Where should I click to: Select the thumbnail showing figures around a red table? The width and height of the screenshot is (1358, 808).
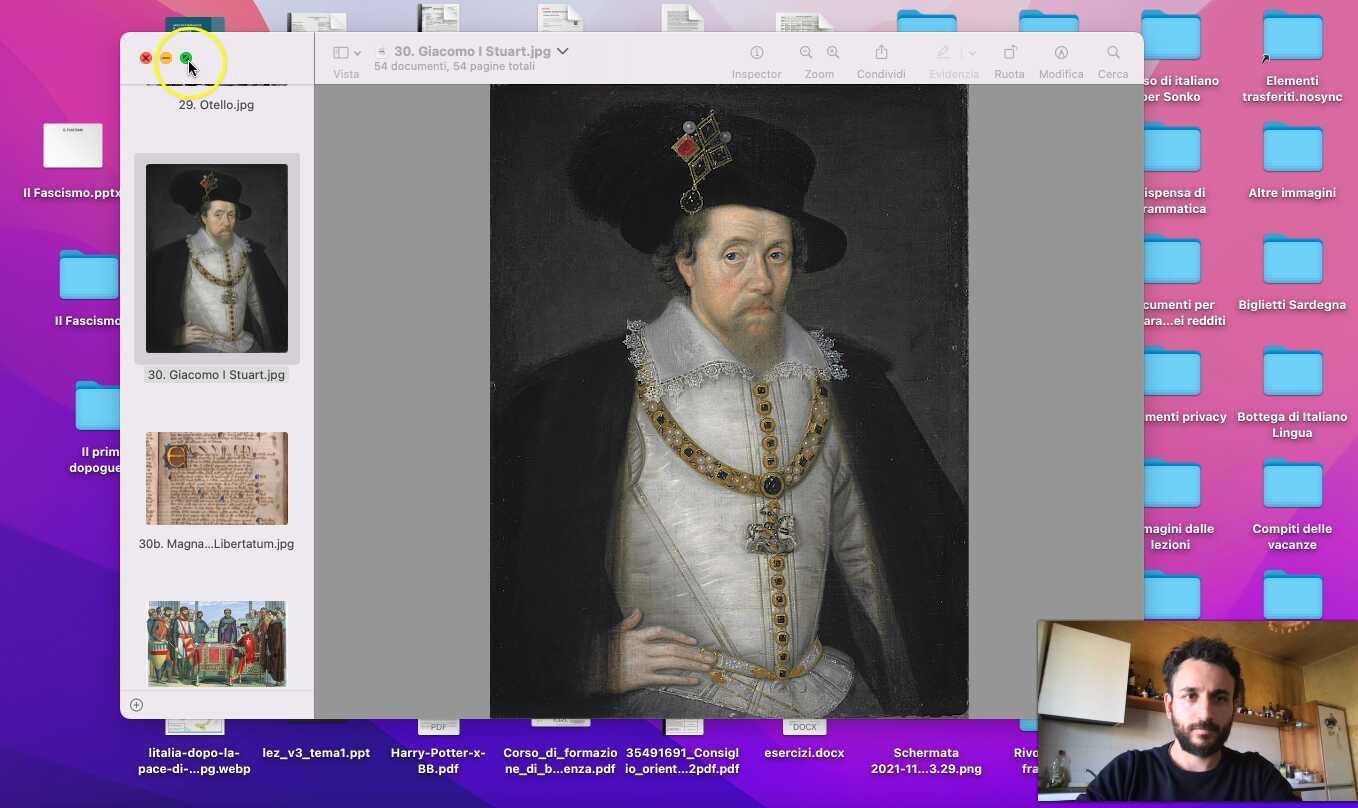pos(217,643)
